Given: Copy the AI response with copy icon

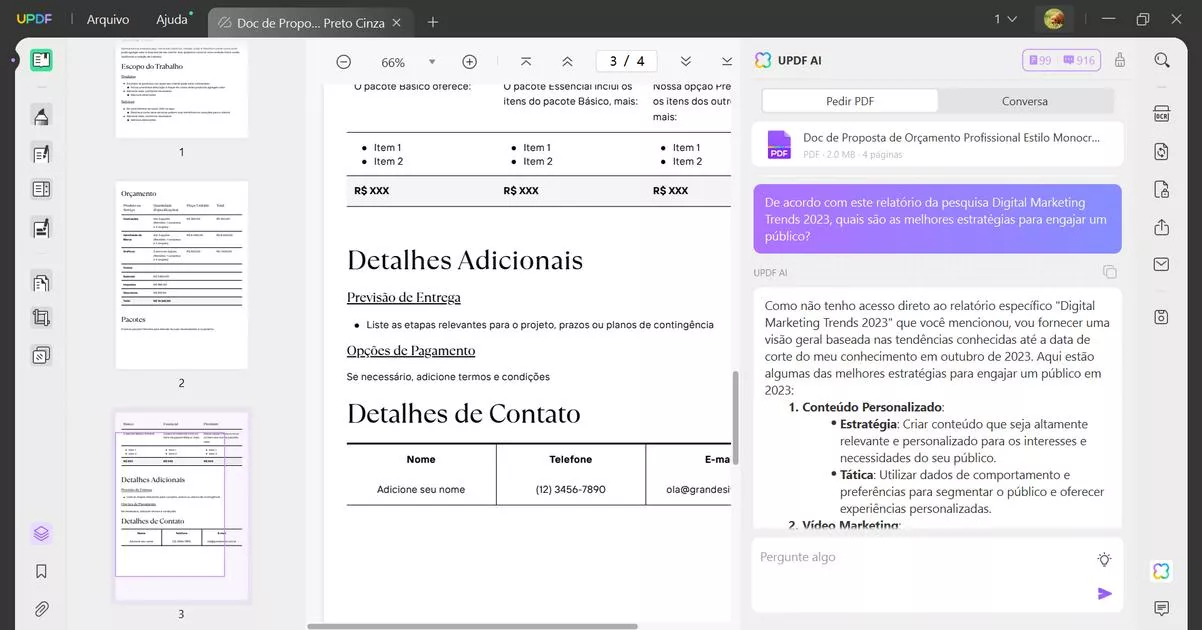Looking at the screenshot, I should coord(1109,270).
